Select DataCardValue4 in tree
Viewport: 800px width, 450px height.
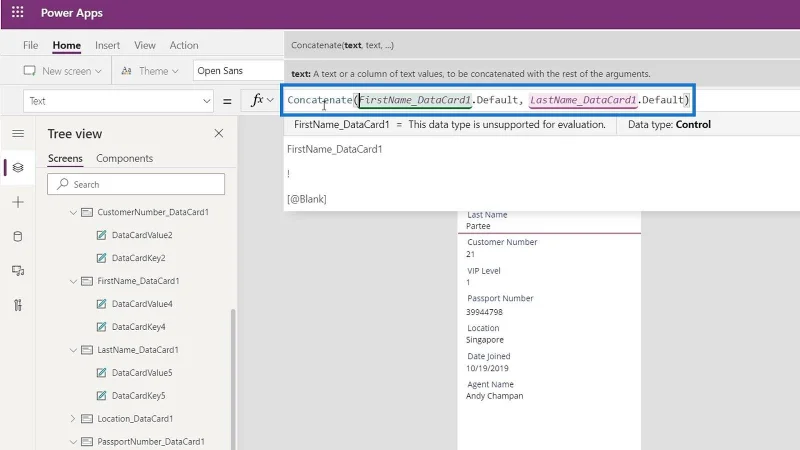(142, 304)
